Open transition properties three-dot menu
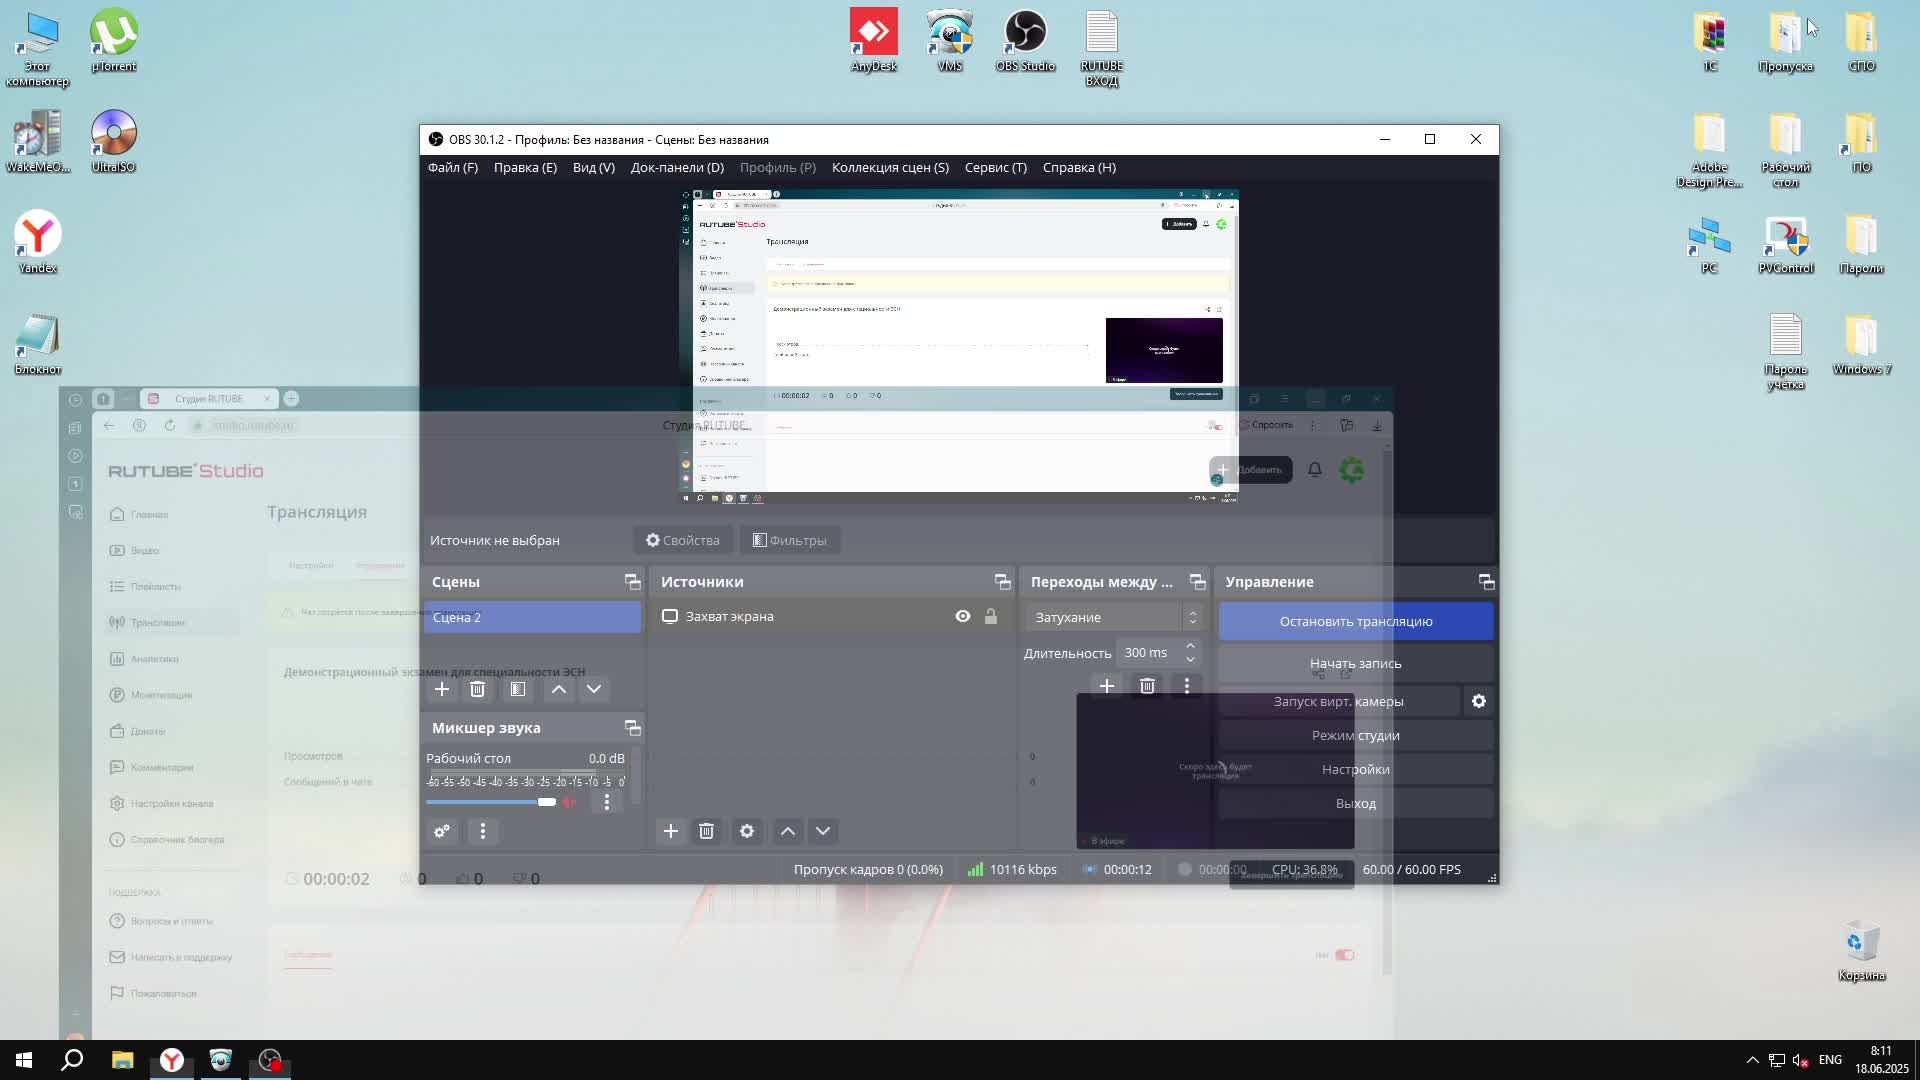Screen dimensions: 1920x1080 pyautogui.click(x=1187, y=686)
